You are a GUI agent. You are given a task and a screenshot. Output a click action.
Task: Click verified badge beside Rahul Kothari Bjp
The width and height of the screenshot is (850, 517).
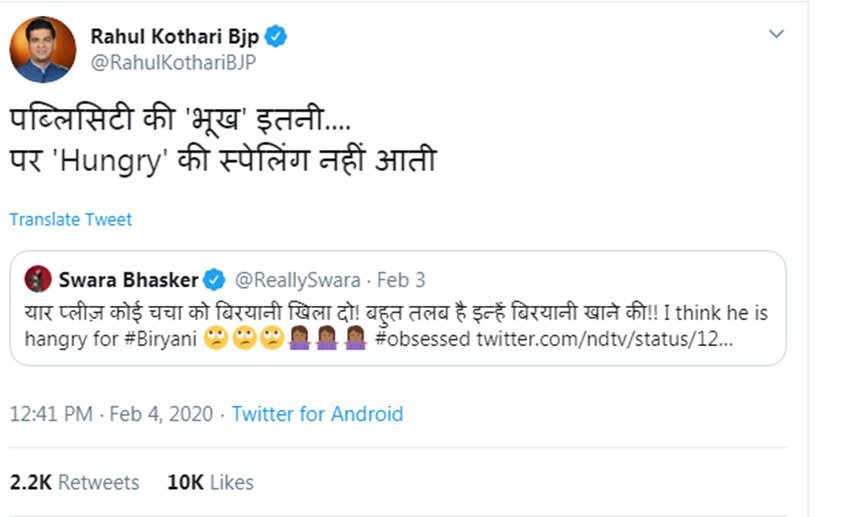(276, 37)
